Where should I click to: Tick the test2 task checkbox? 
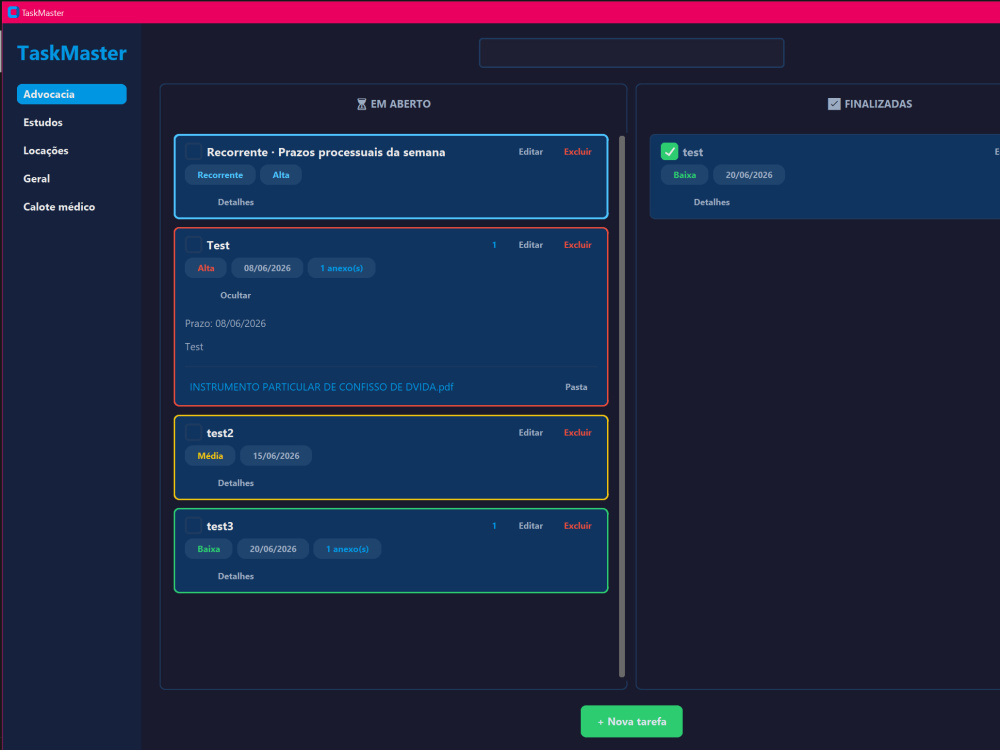pos(193,432)
